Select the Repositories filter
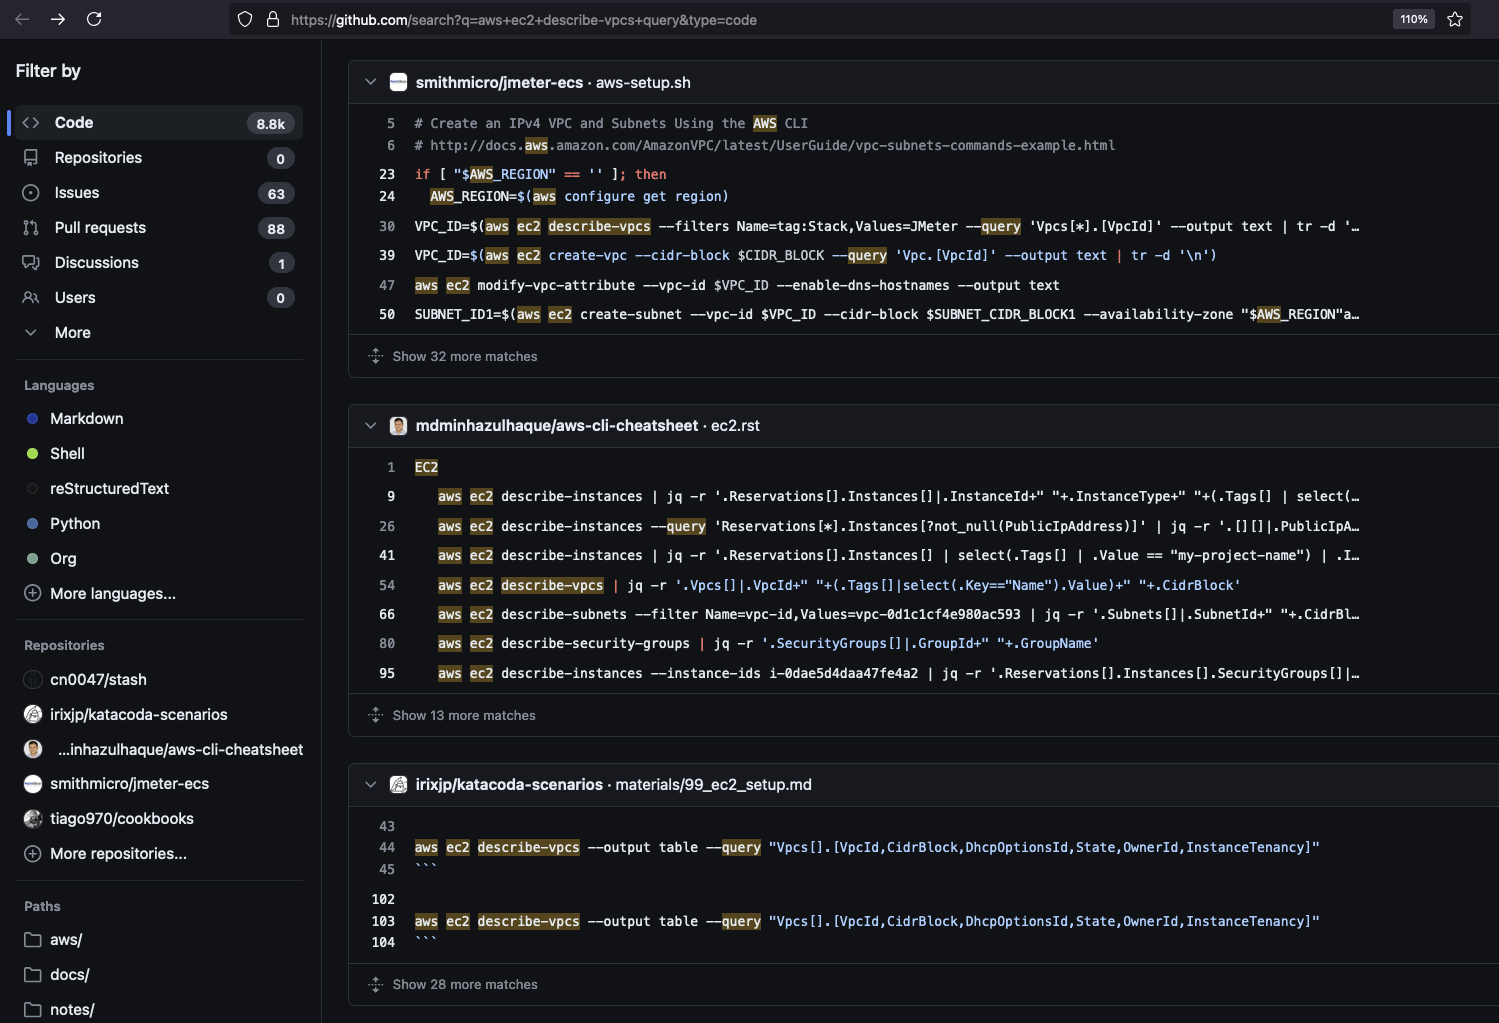Viewport: 1499px width, 1023px height. pos(98,158)
